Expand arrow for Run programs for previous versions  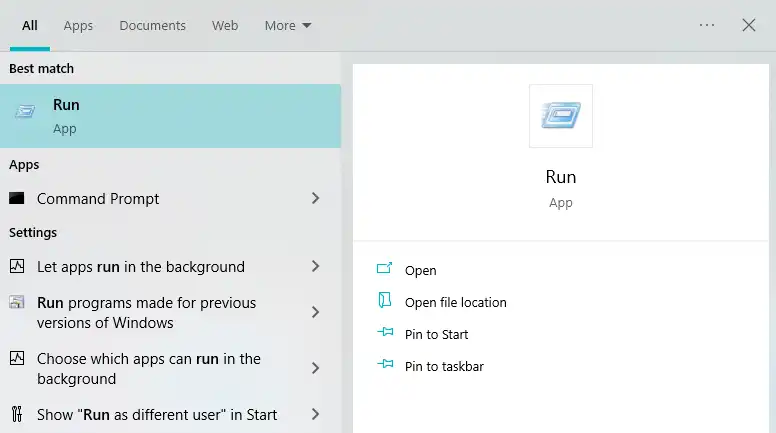(315, 313)
